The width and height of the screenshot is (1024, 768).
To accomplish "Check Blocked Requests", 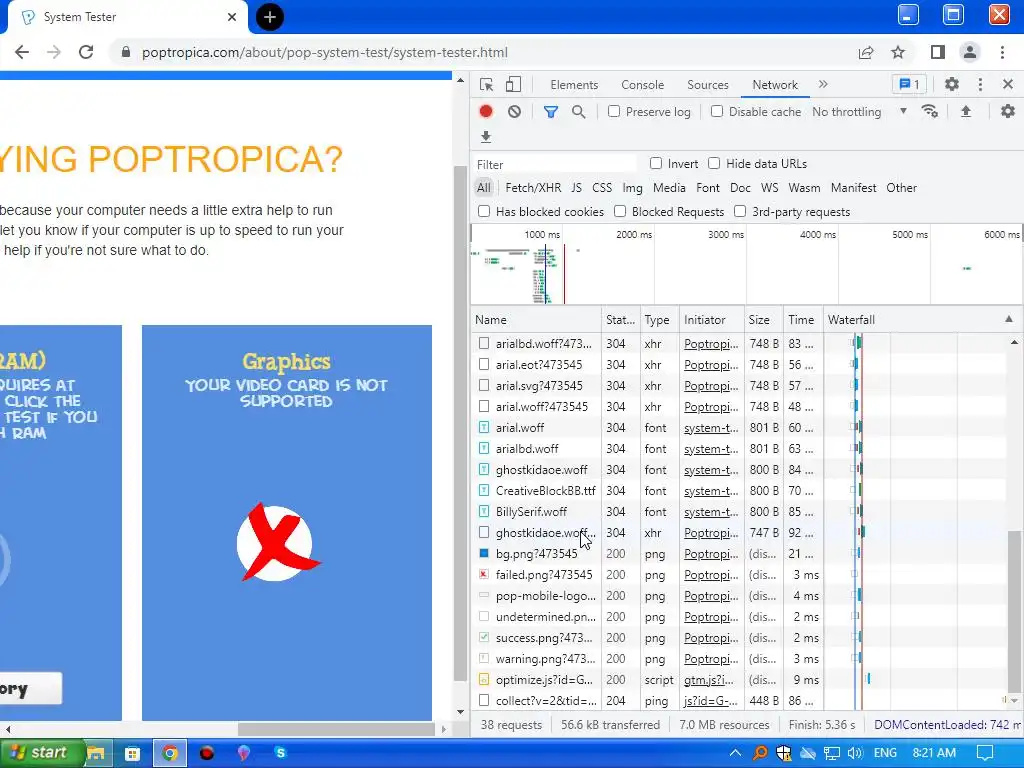I will (620, 211).
